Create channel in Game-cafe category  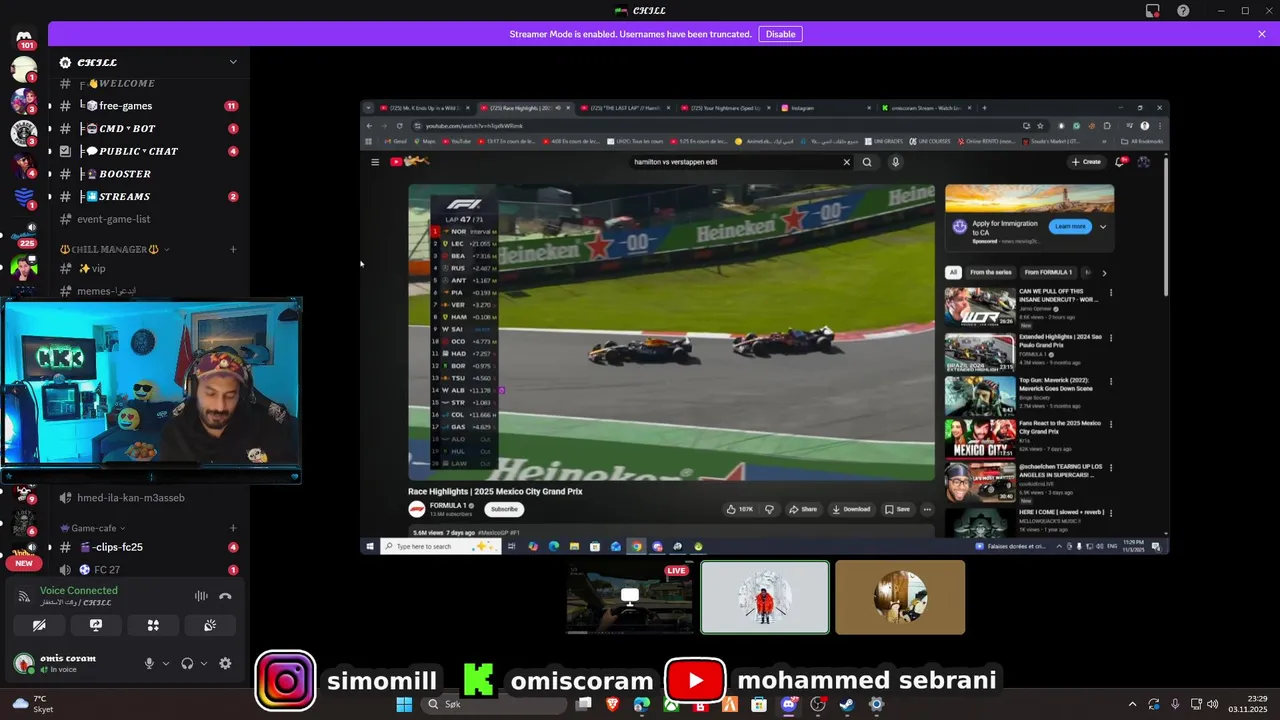tap(233, 528)
